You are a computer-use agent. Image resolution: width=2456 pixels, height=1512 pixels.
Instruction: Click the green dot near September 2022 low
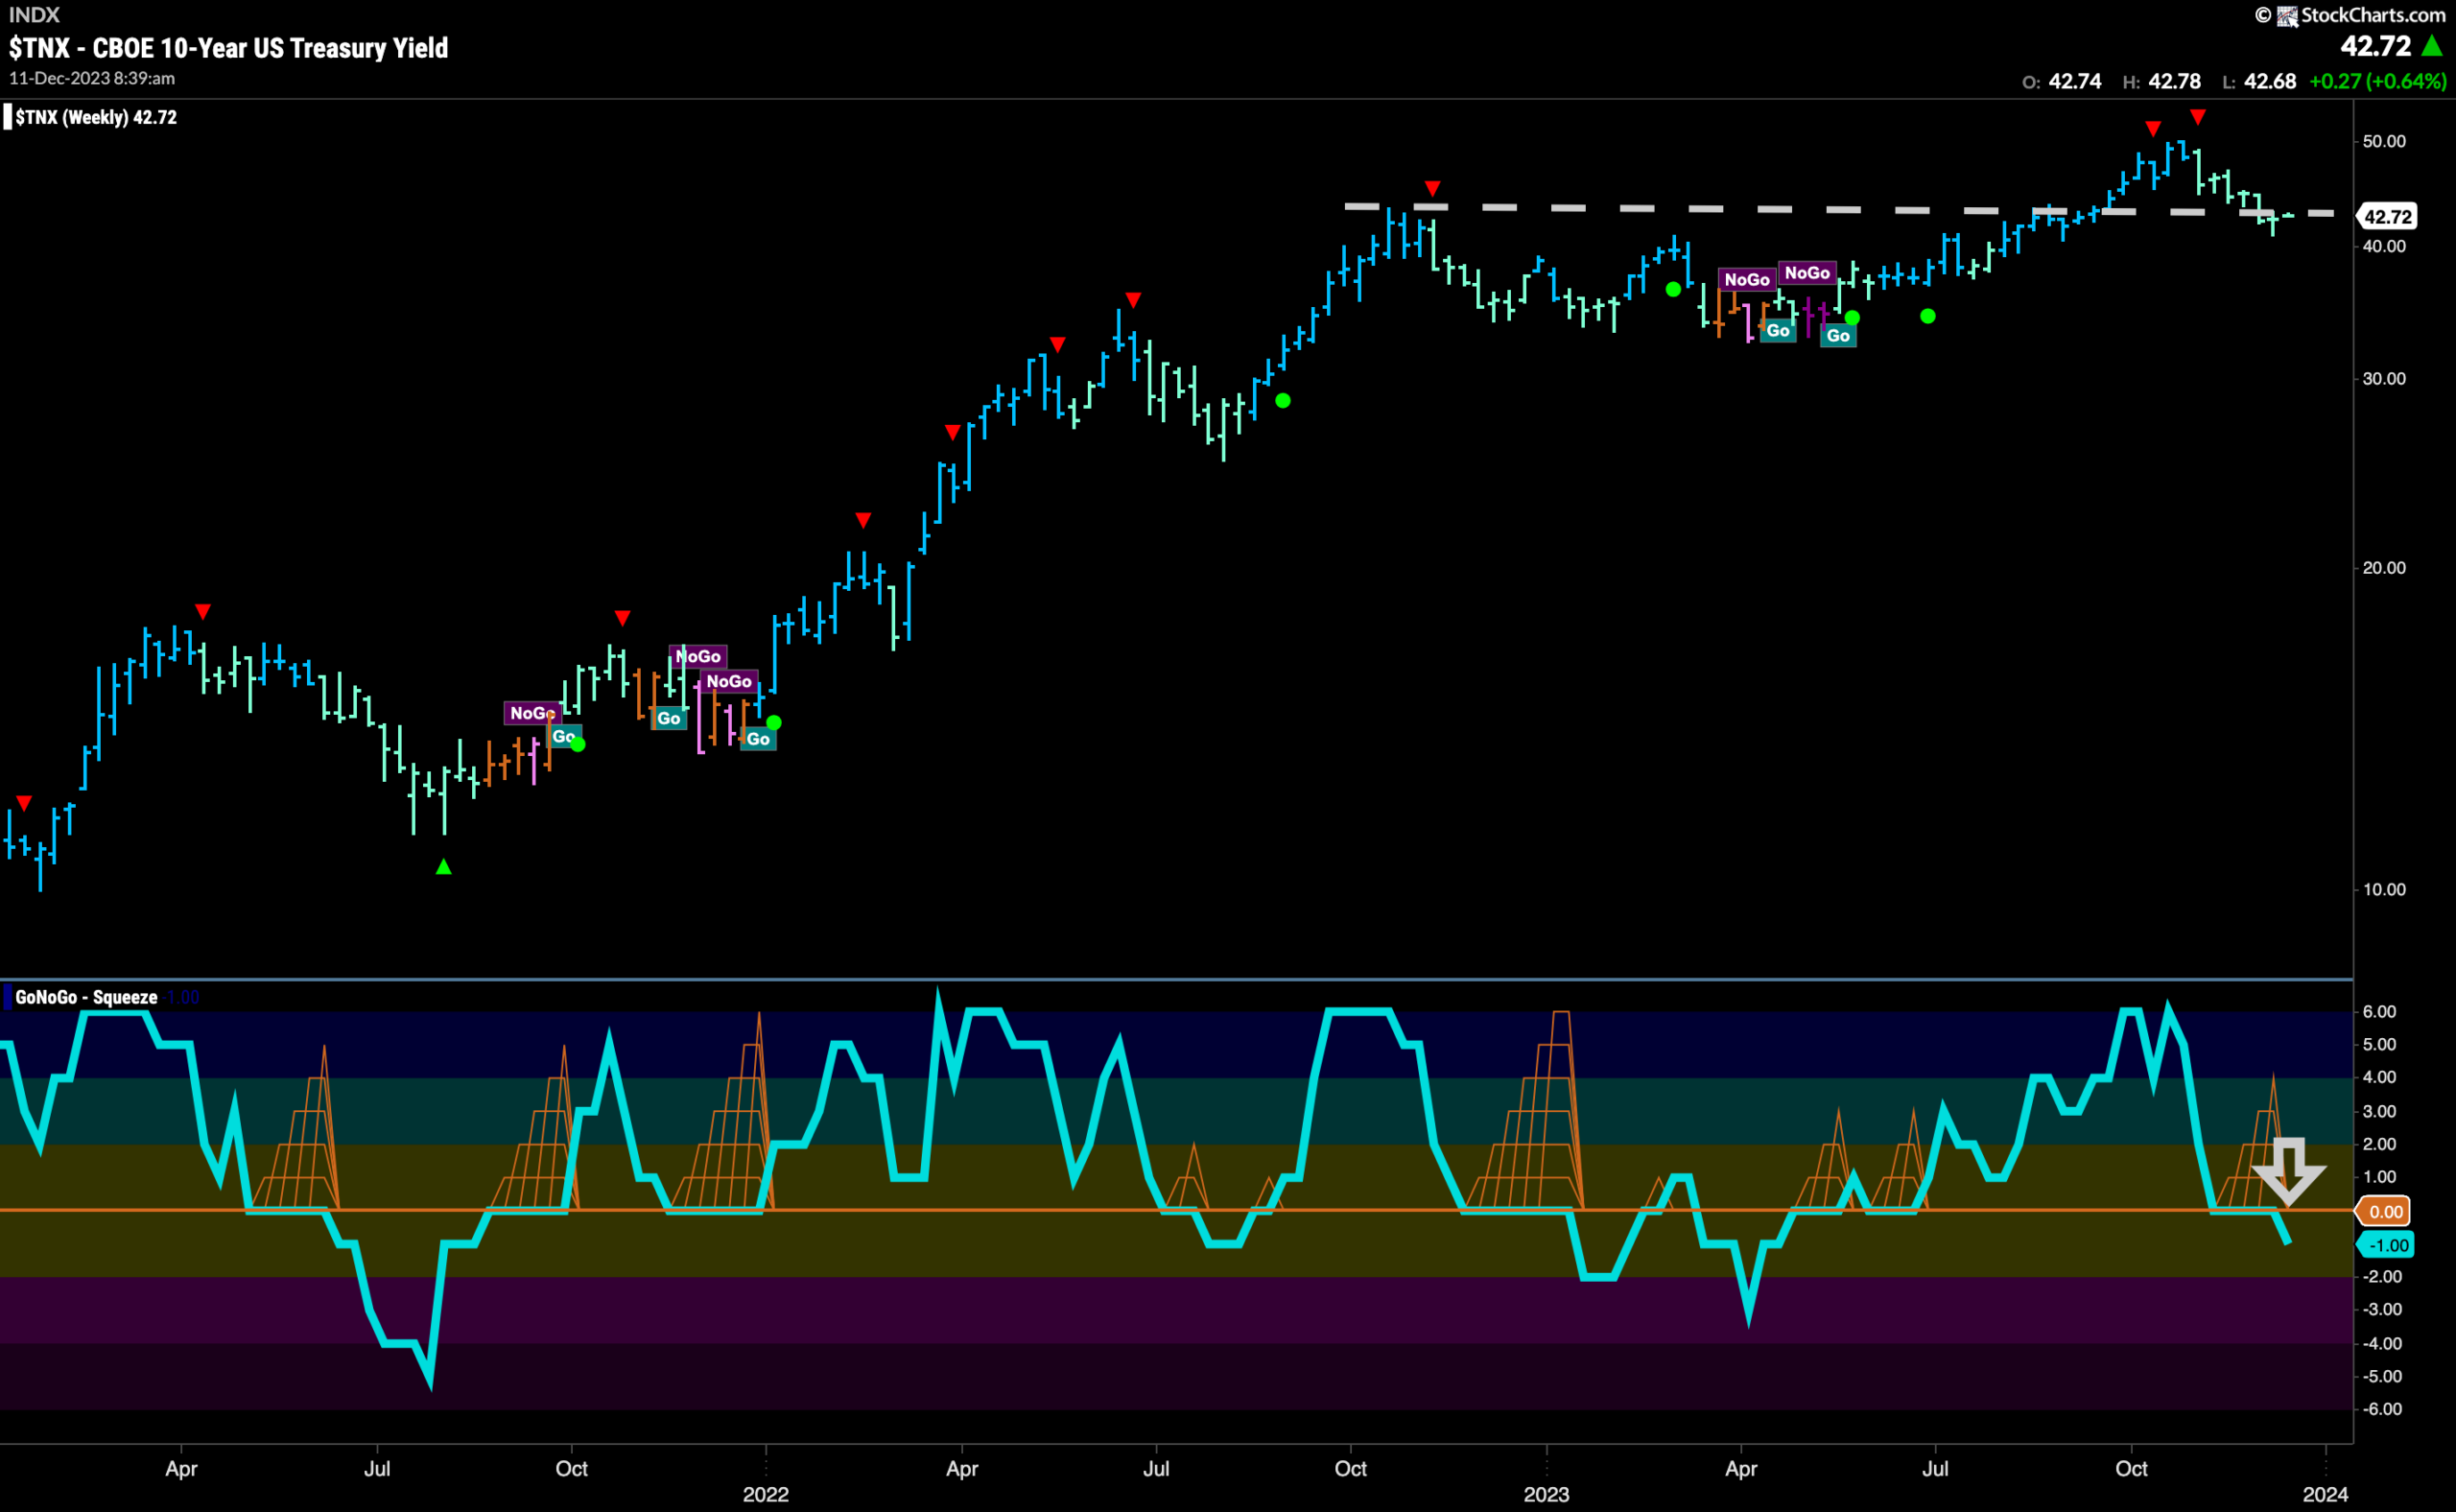tap(1283, 401)
